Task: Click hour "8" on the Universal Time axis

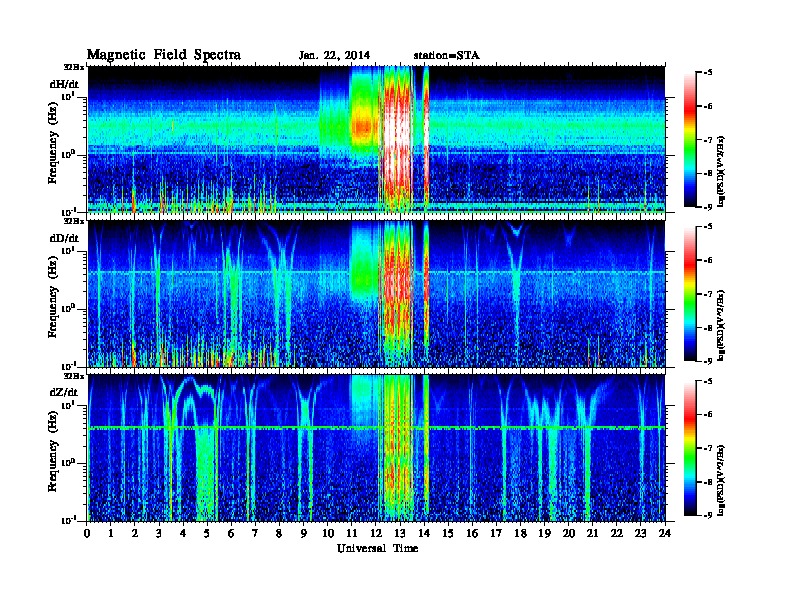Action: coord(279,533)
